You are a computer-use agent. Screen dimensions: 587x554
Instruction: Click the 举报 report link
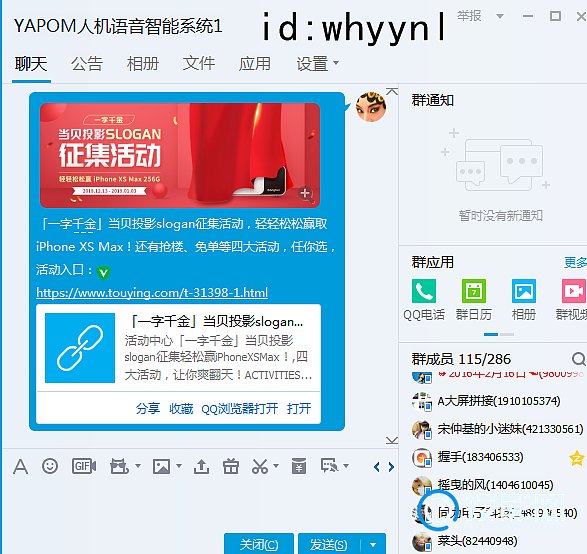pos(469,16)
